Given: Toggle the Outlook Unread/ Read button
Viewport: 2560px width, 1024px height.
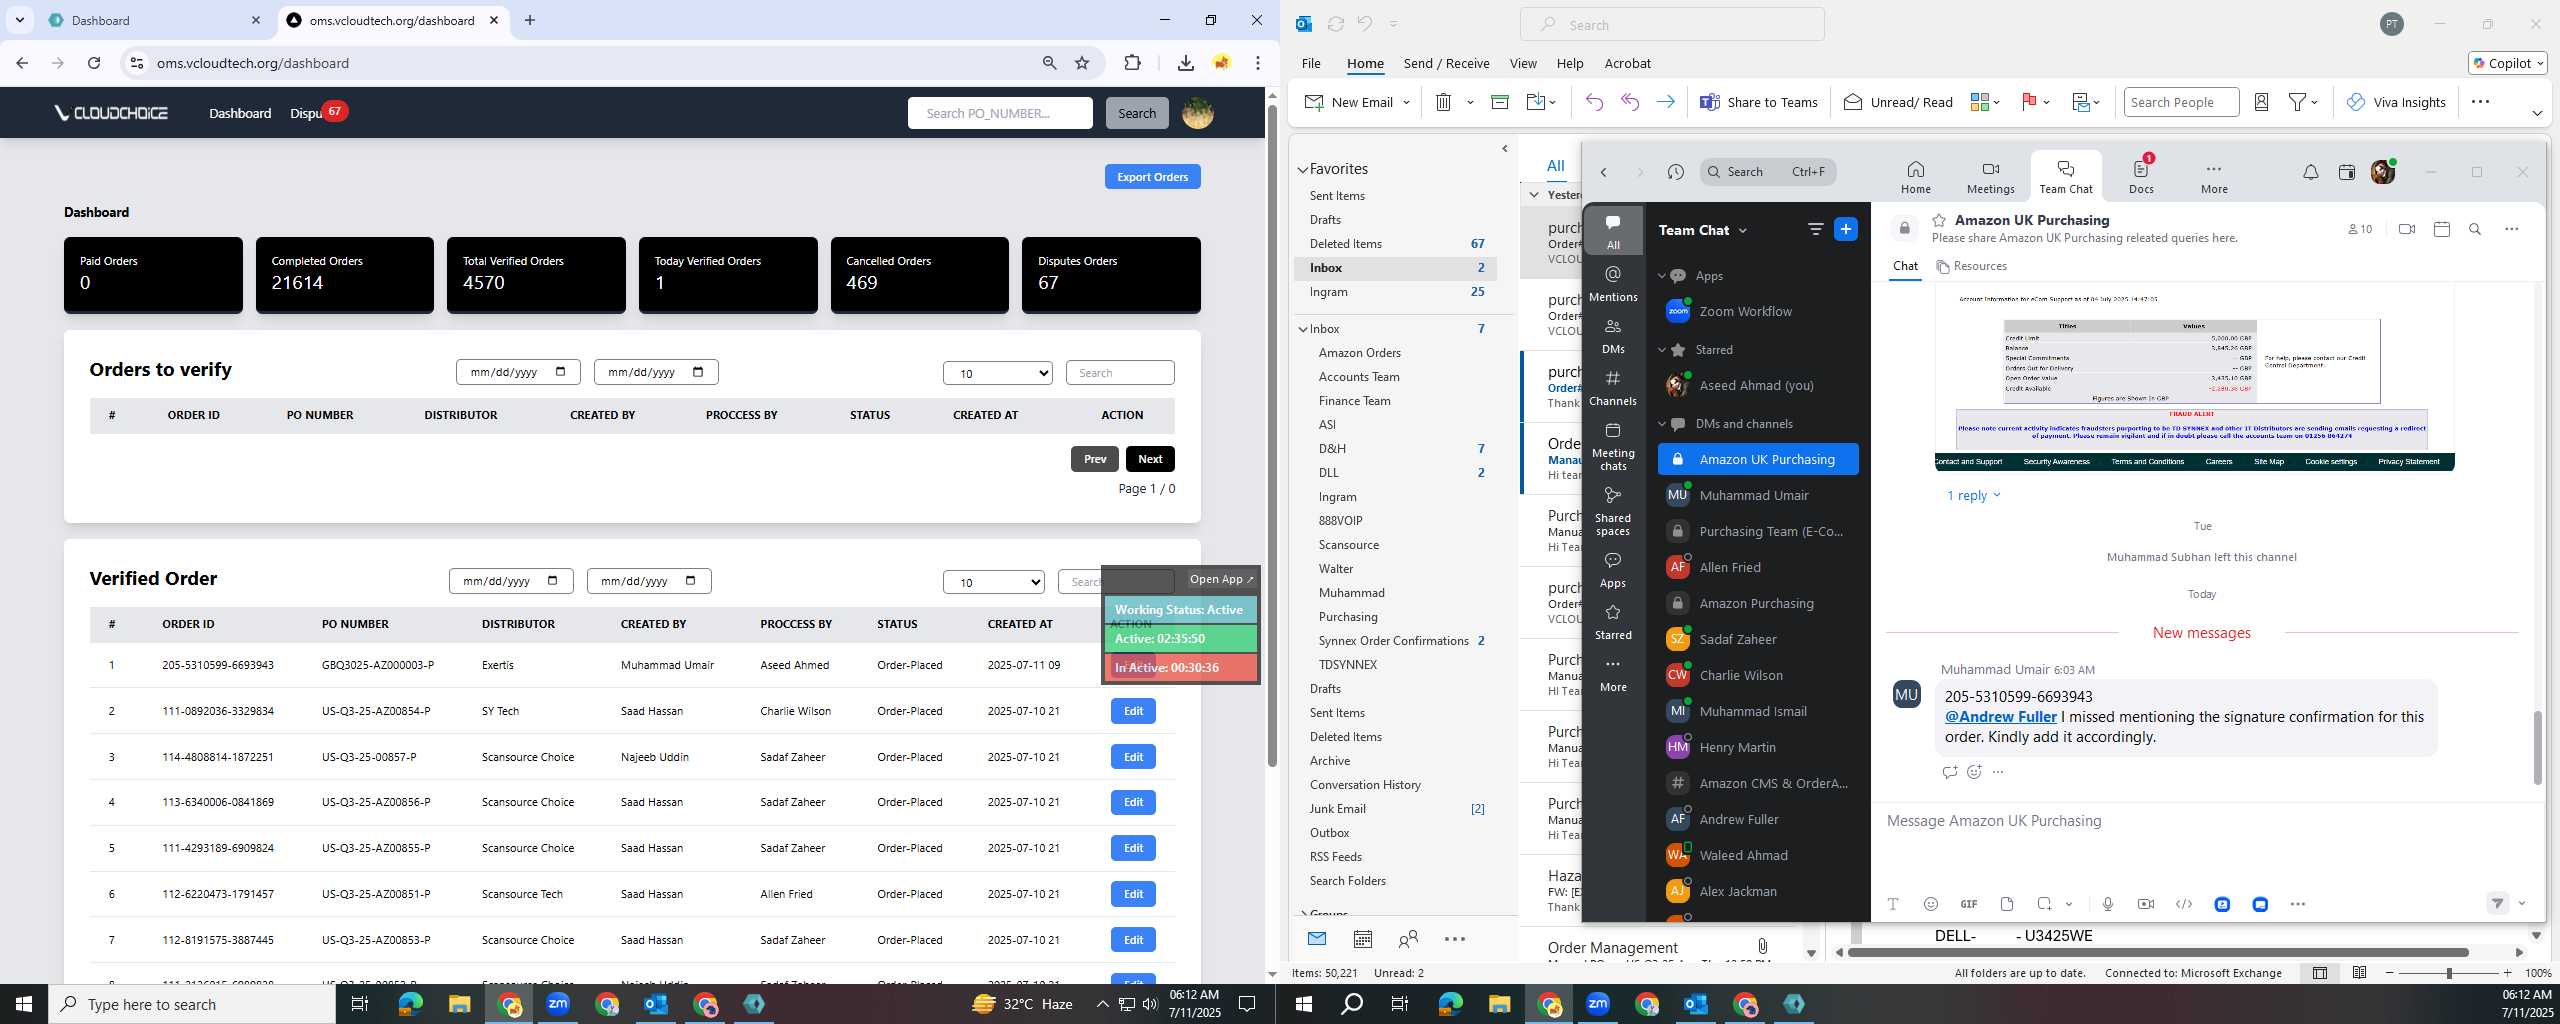Looking at the screenshot, I should pyautogui.click(x=1897, y=102).
